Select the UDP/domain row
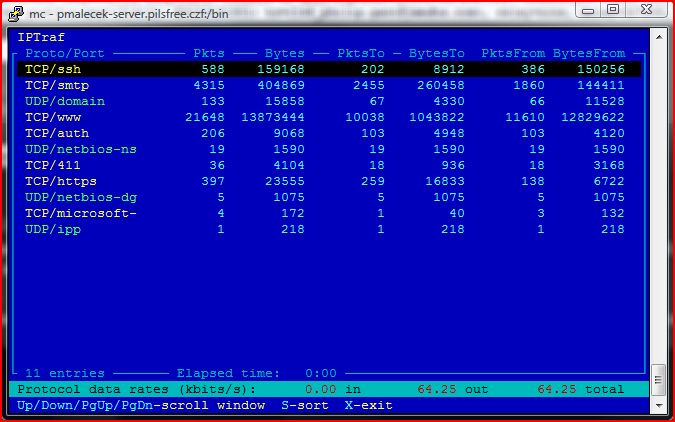 pos(329,101)
